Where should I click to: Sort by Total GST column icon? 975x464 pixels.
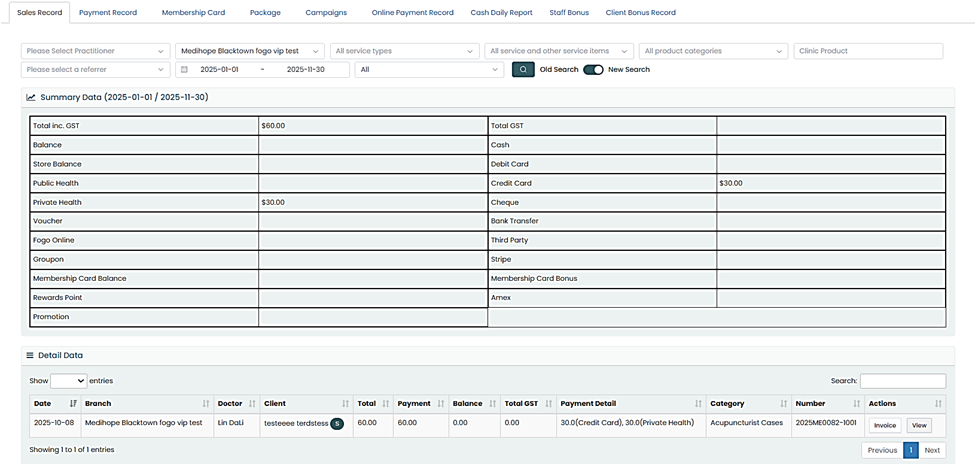[548, 404]
